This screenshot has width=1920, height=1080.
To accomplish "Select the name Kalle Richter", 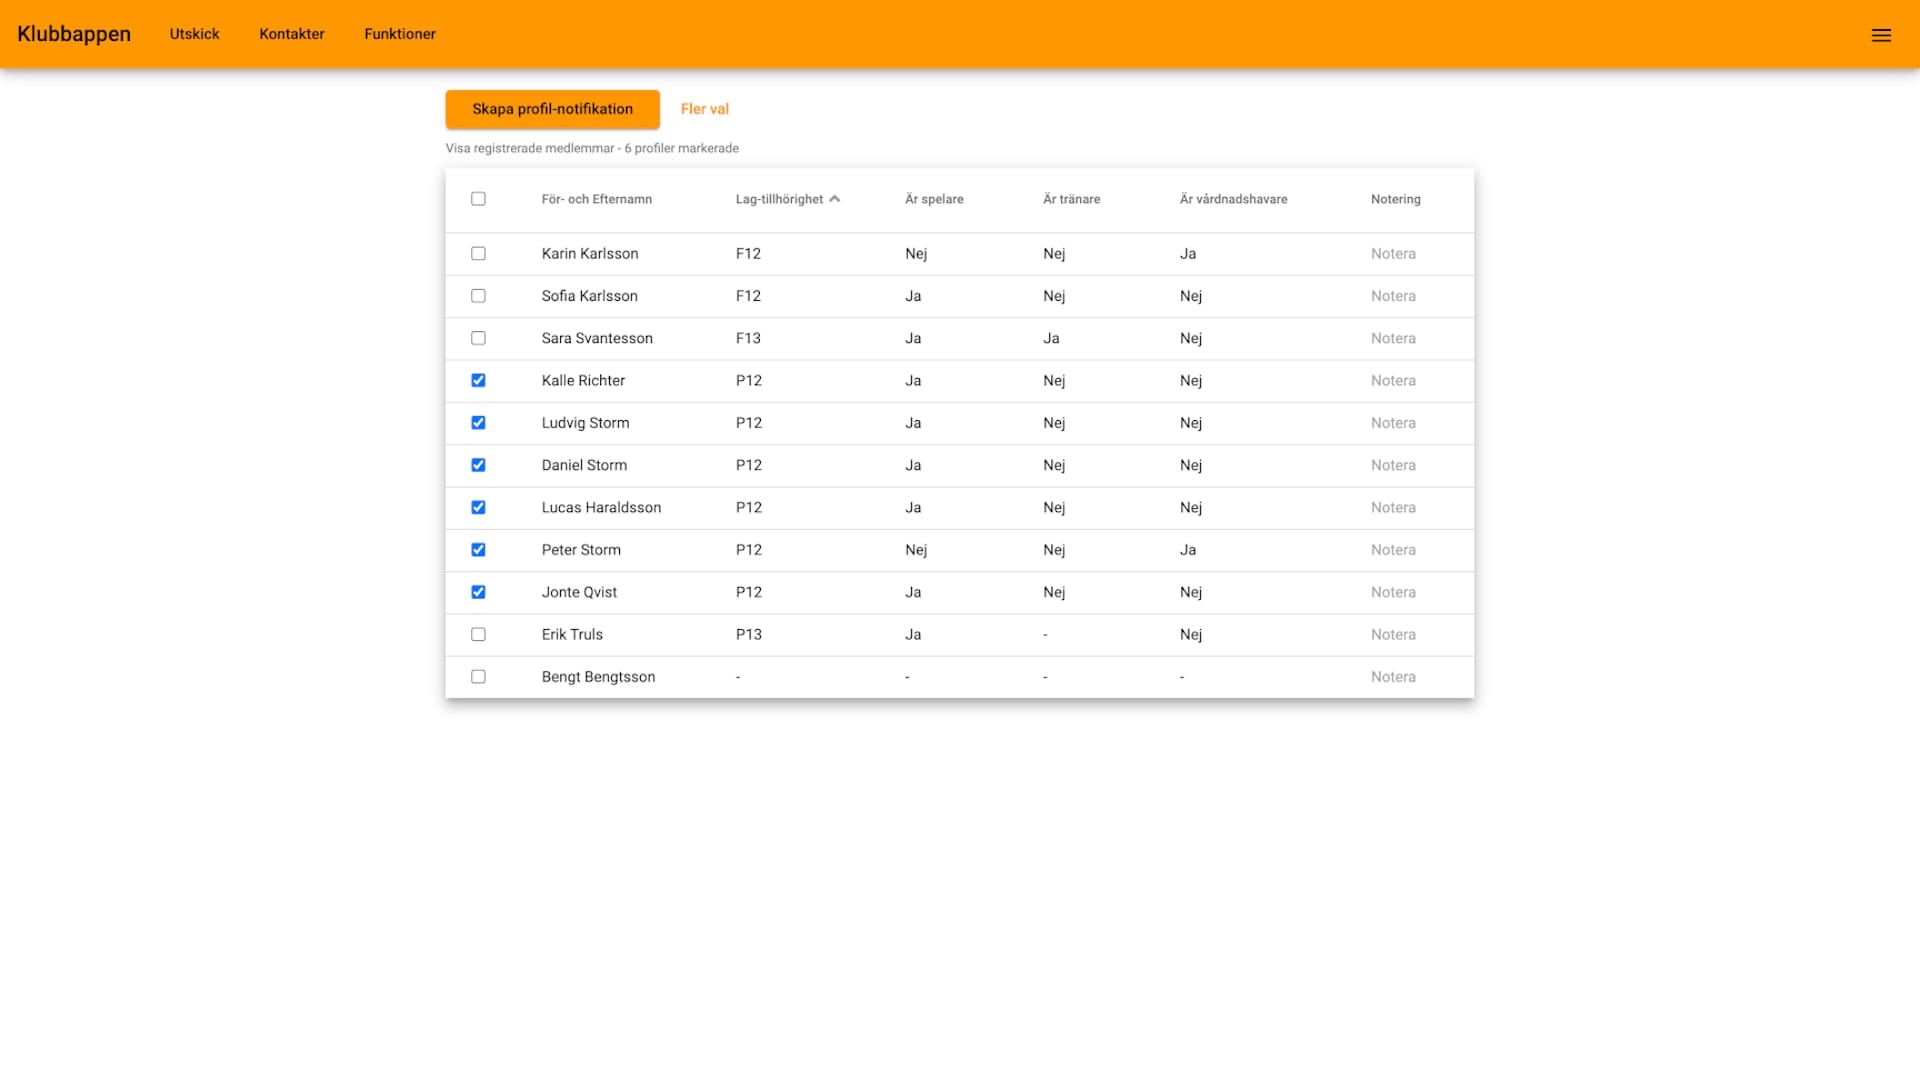I will [583, 380].
